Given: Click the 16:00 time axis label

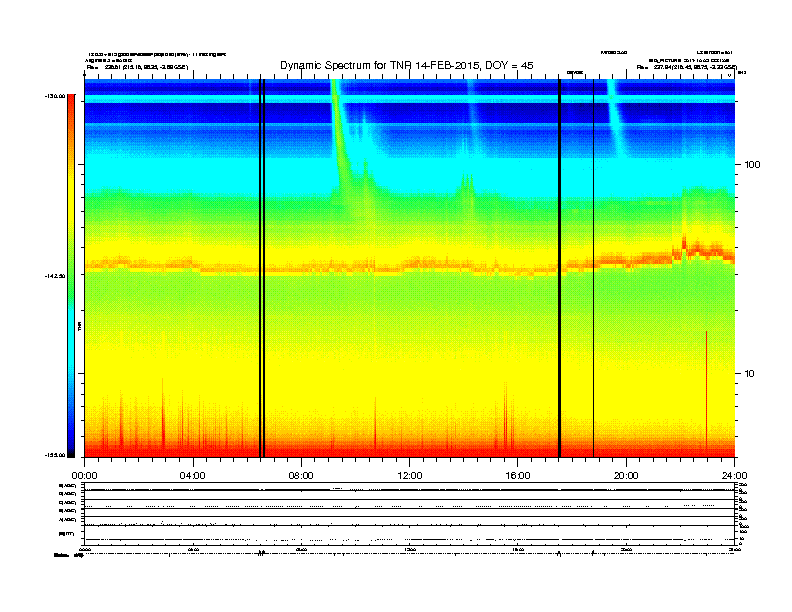Looking at the screenshot, I should (518, 476).
